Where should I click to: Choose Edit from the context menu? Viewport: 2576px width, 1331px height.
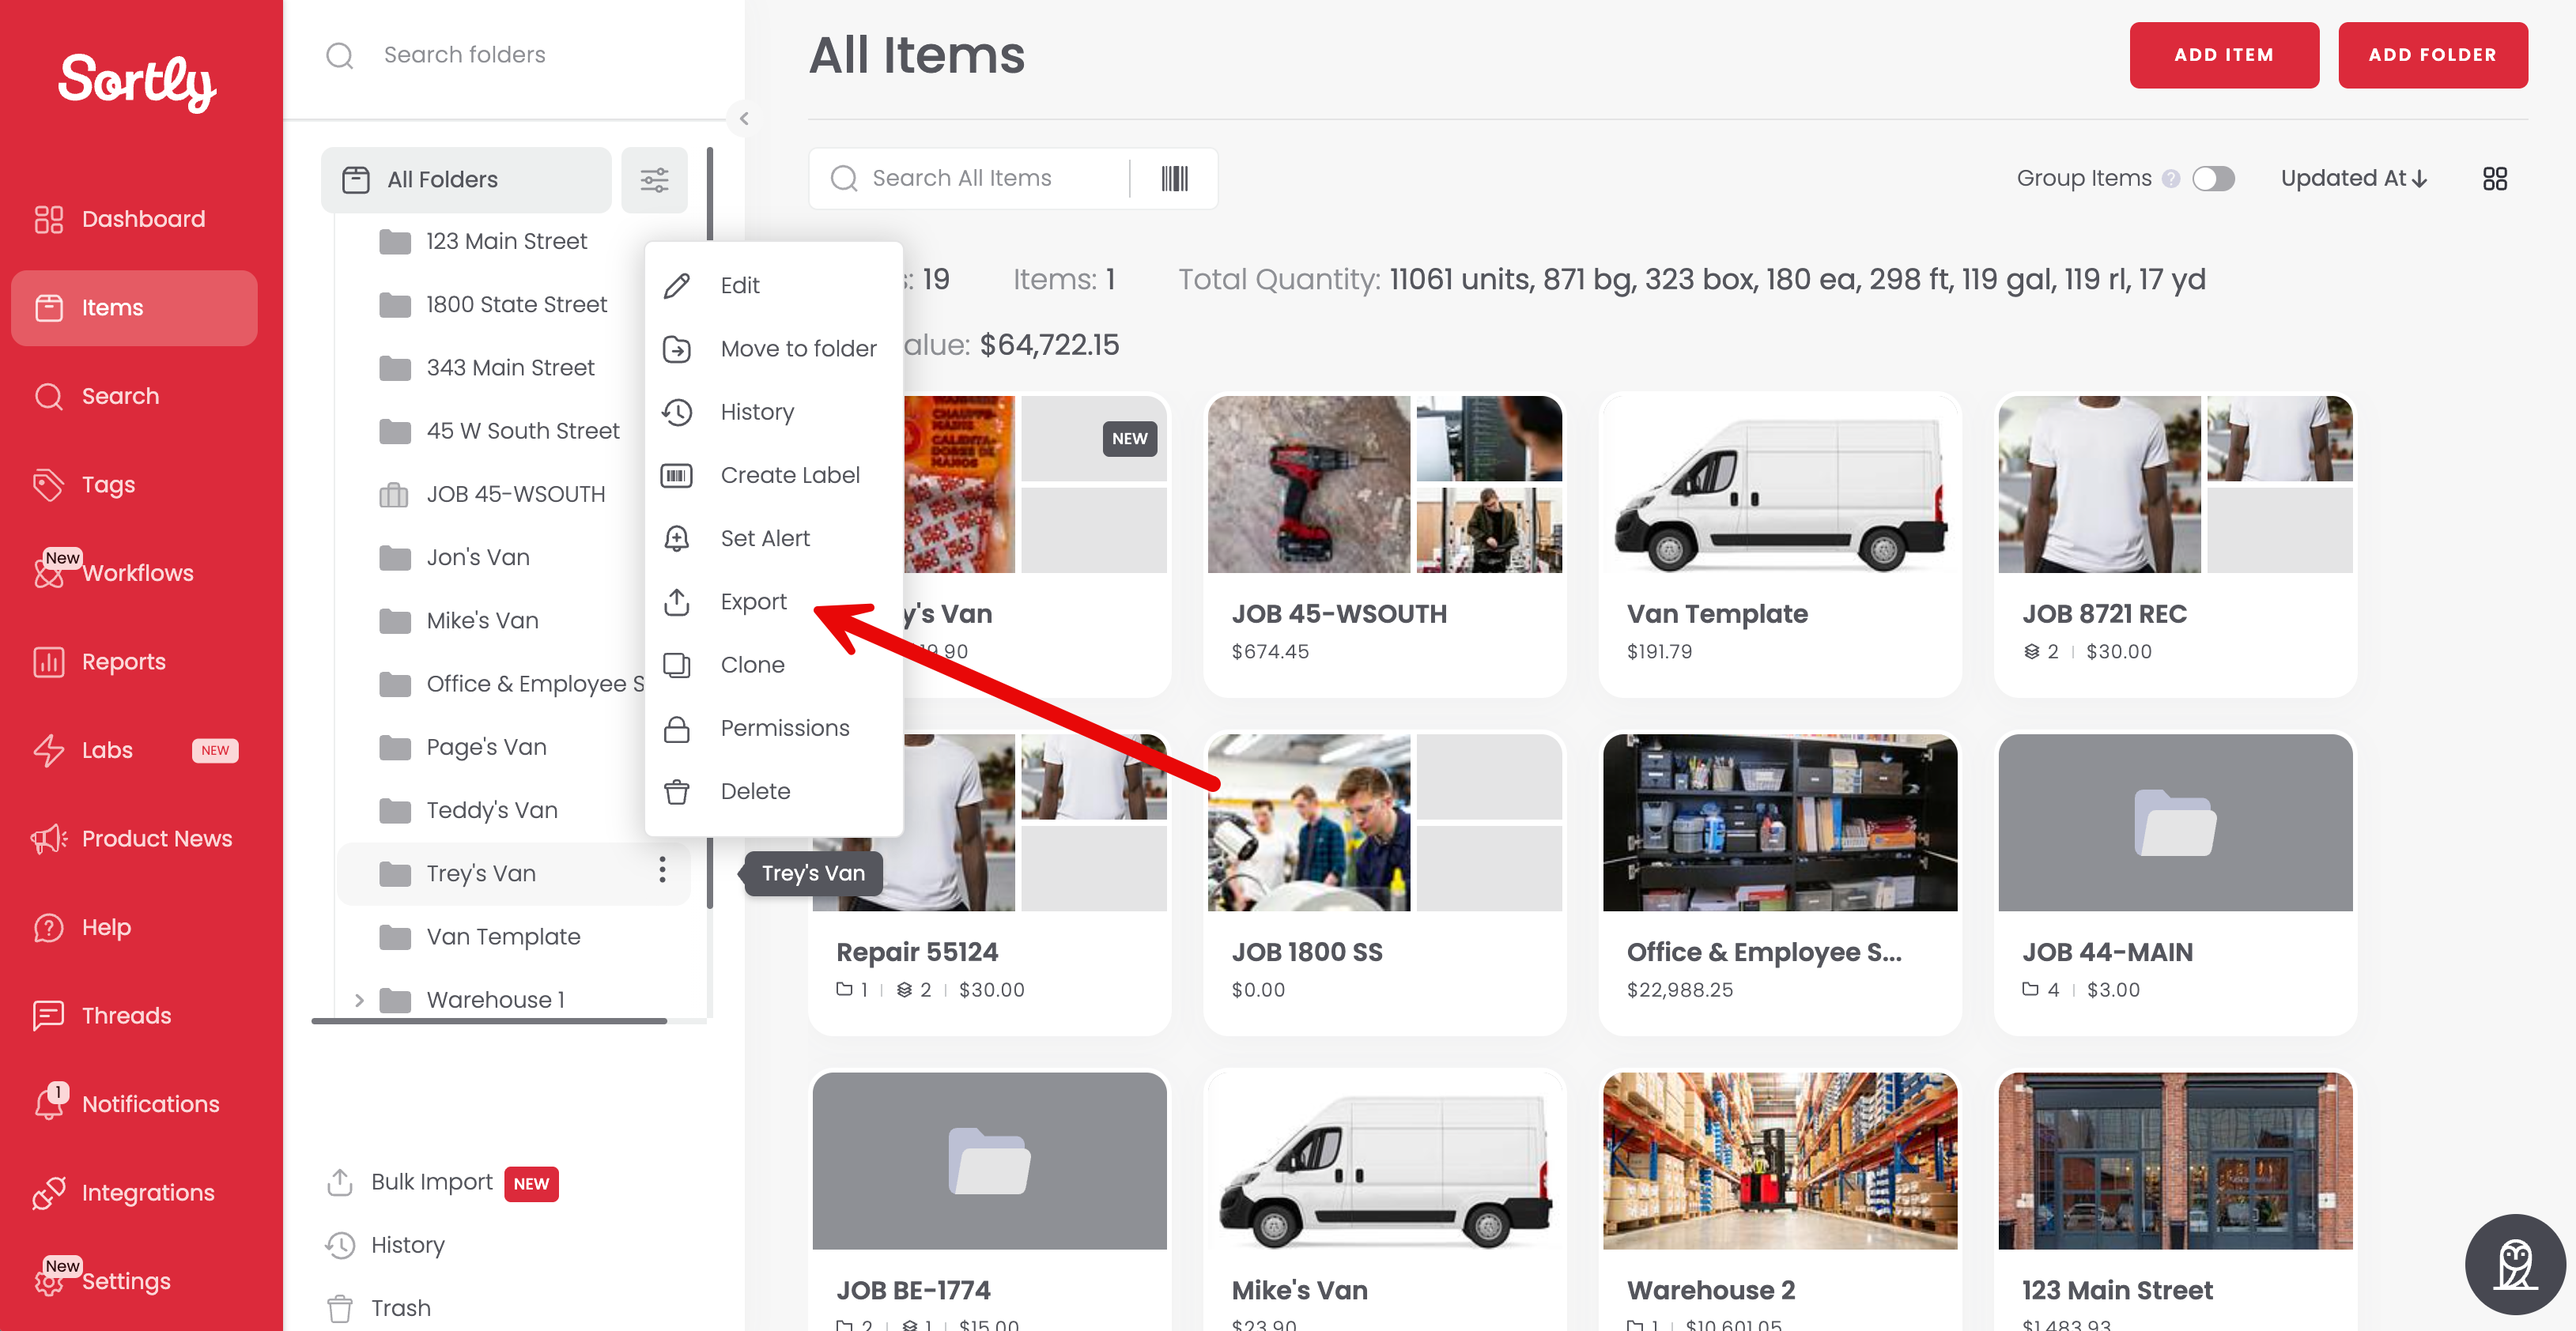pos(774,286)
